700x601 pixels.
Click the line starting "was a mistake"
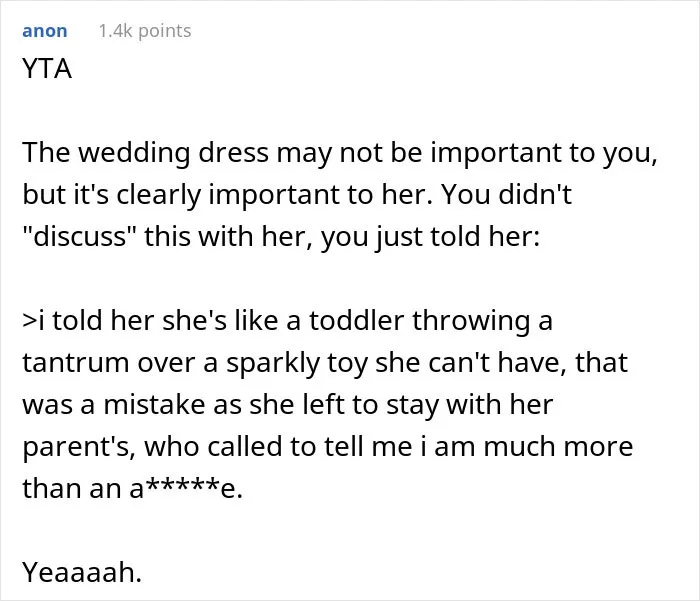click(x=288, y=405)
